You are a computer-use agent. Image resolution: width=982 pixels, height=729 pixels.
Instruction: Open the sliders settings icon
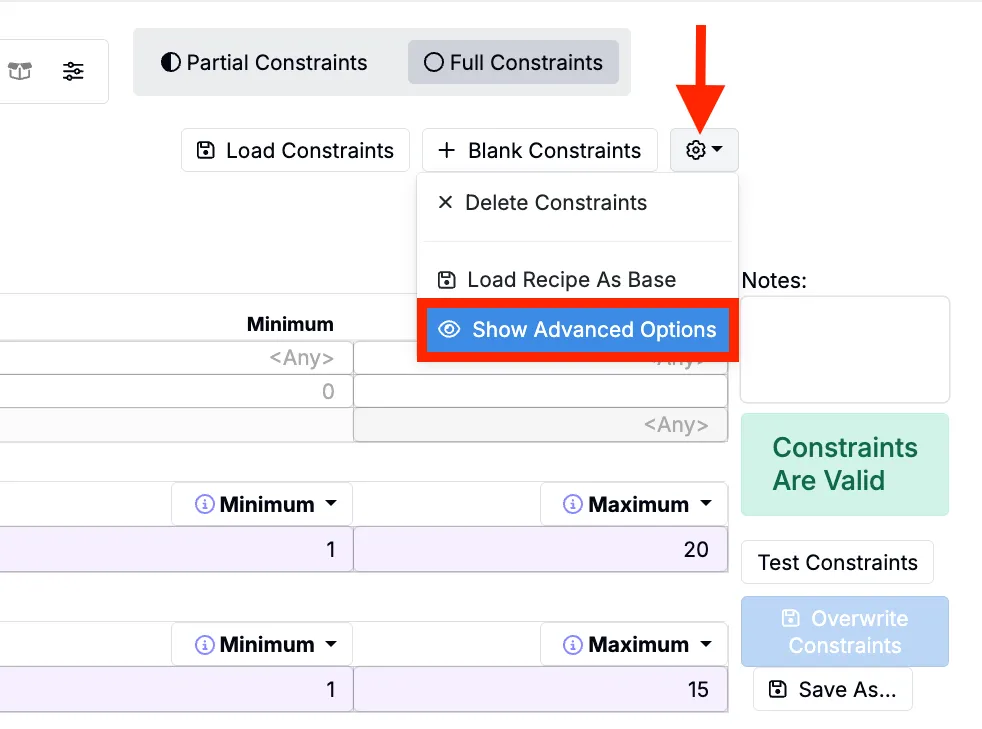click(73, 71)
